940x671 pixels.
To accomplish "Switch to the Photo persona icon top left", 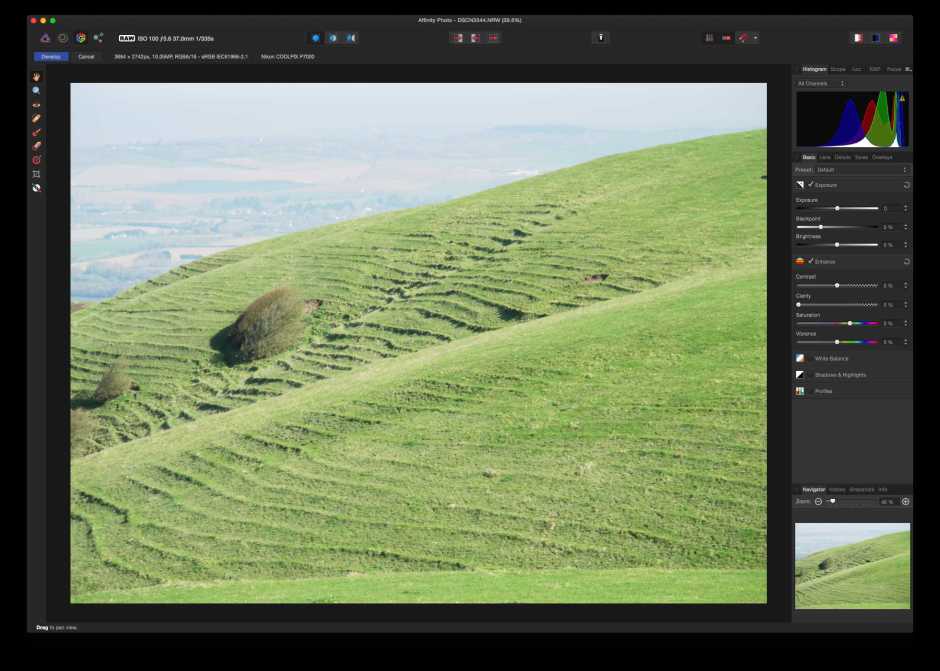I will pos(45,36).
